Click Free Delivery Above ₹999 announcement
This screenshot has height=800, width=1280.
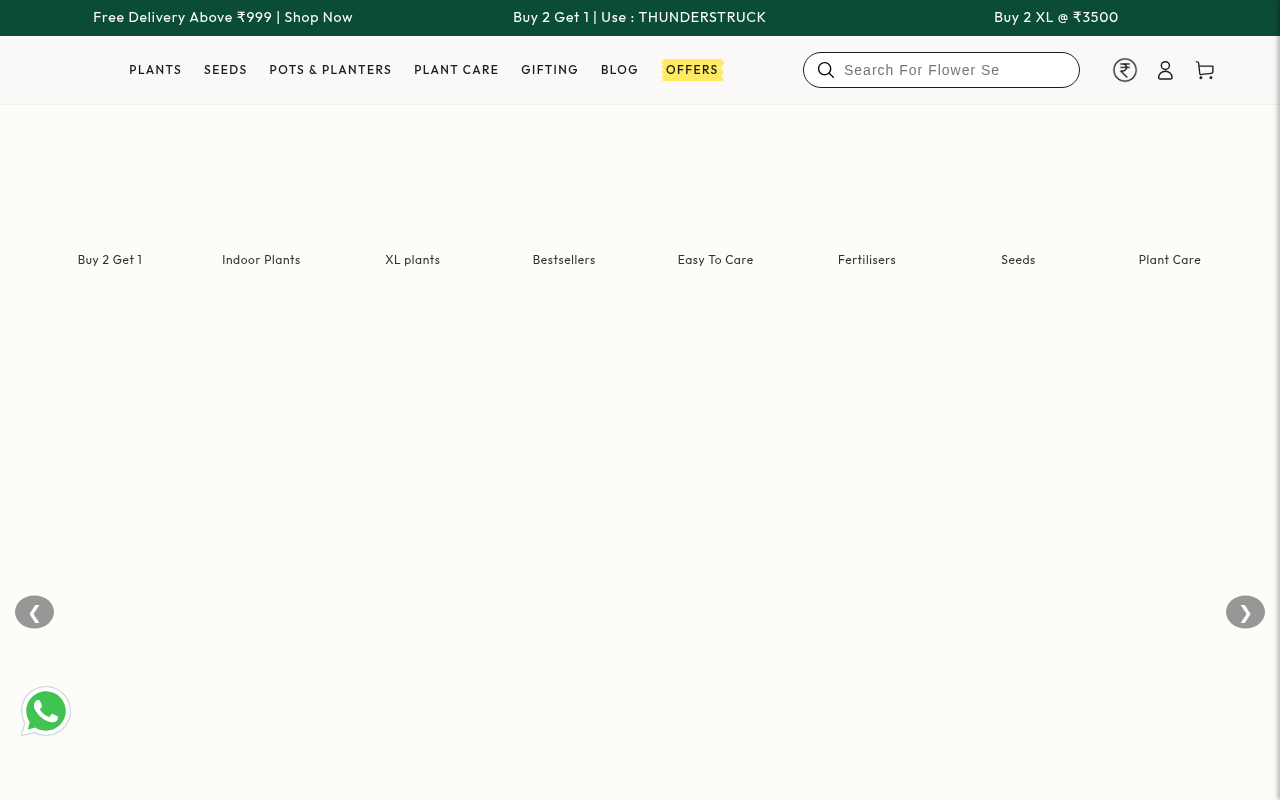point(223,17)
